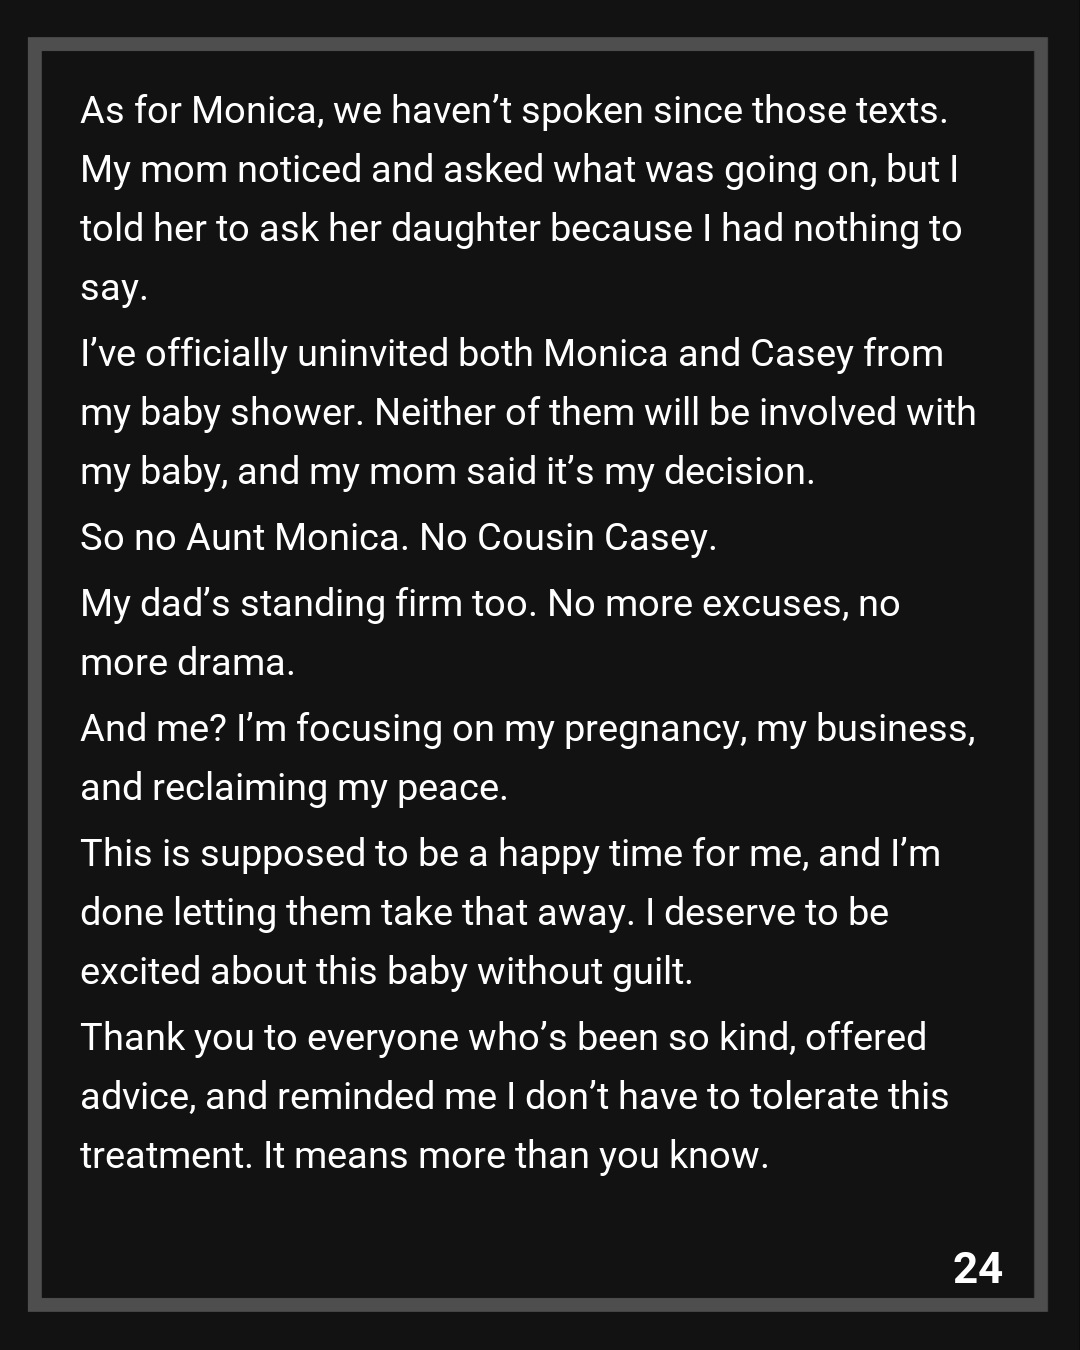Click the paragraph starting "This is supposed to be"
The width and height of the screenshot is (1080, 1350).
point(510,912)
